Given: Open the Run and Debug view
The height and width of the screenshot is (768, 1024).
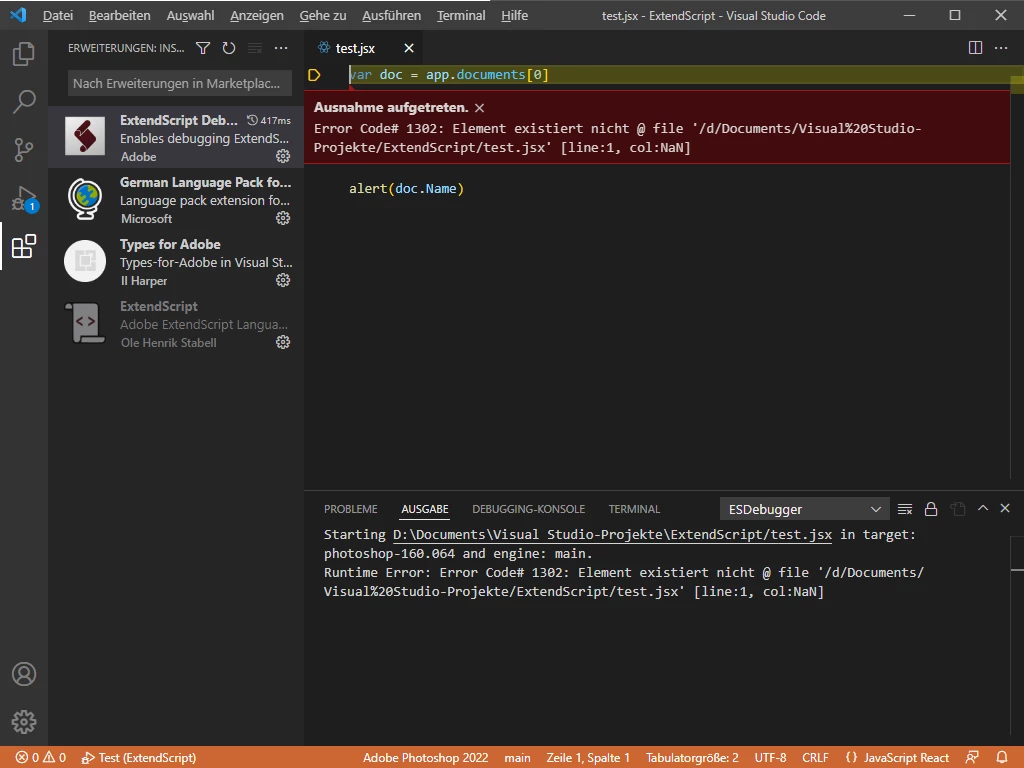Looking at the screenshot, I should [24, 198].
